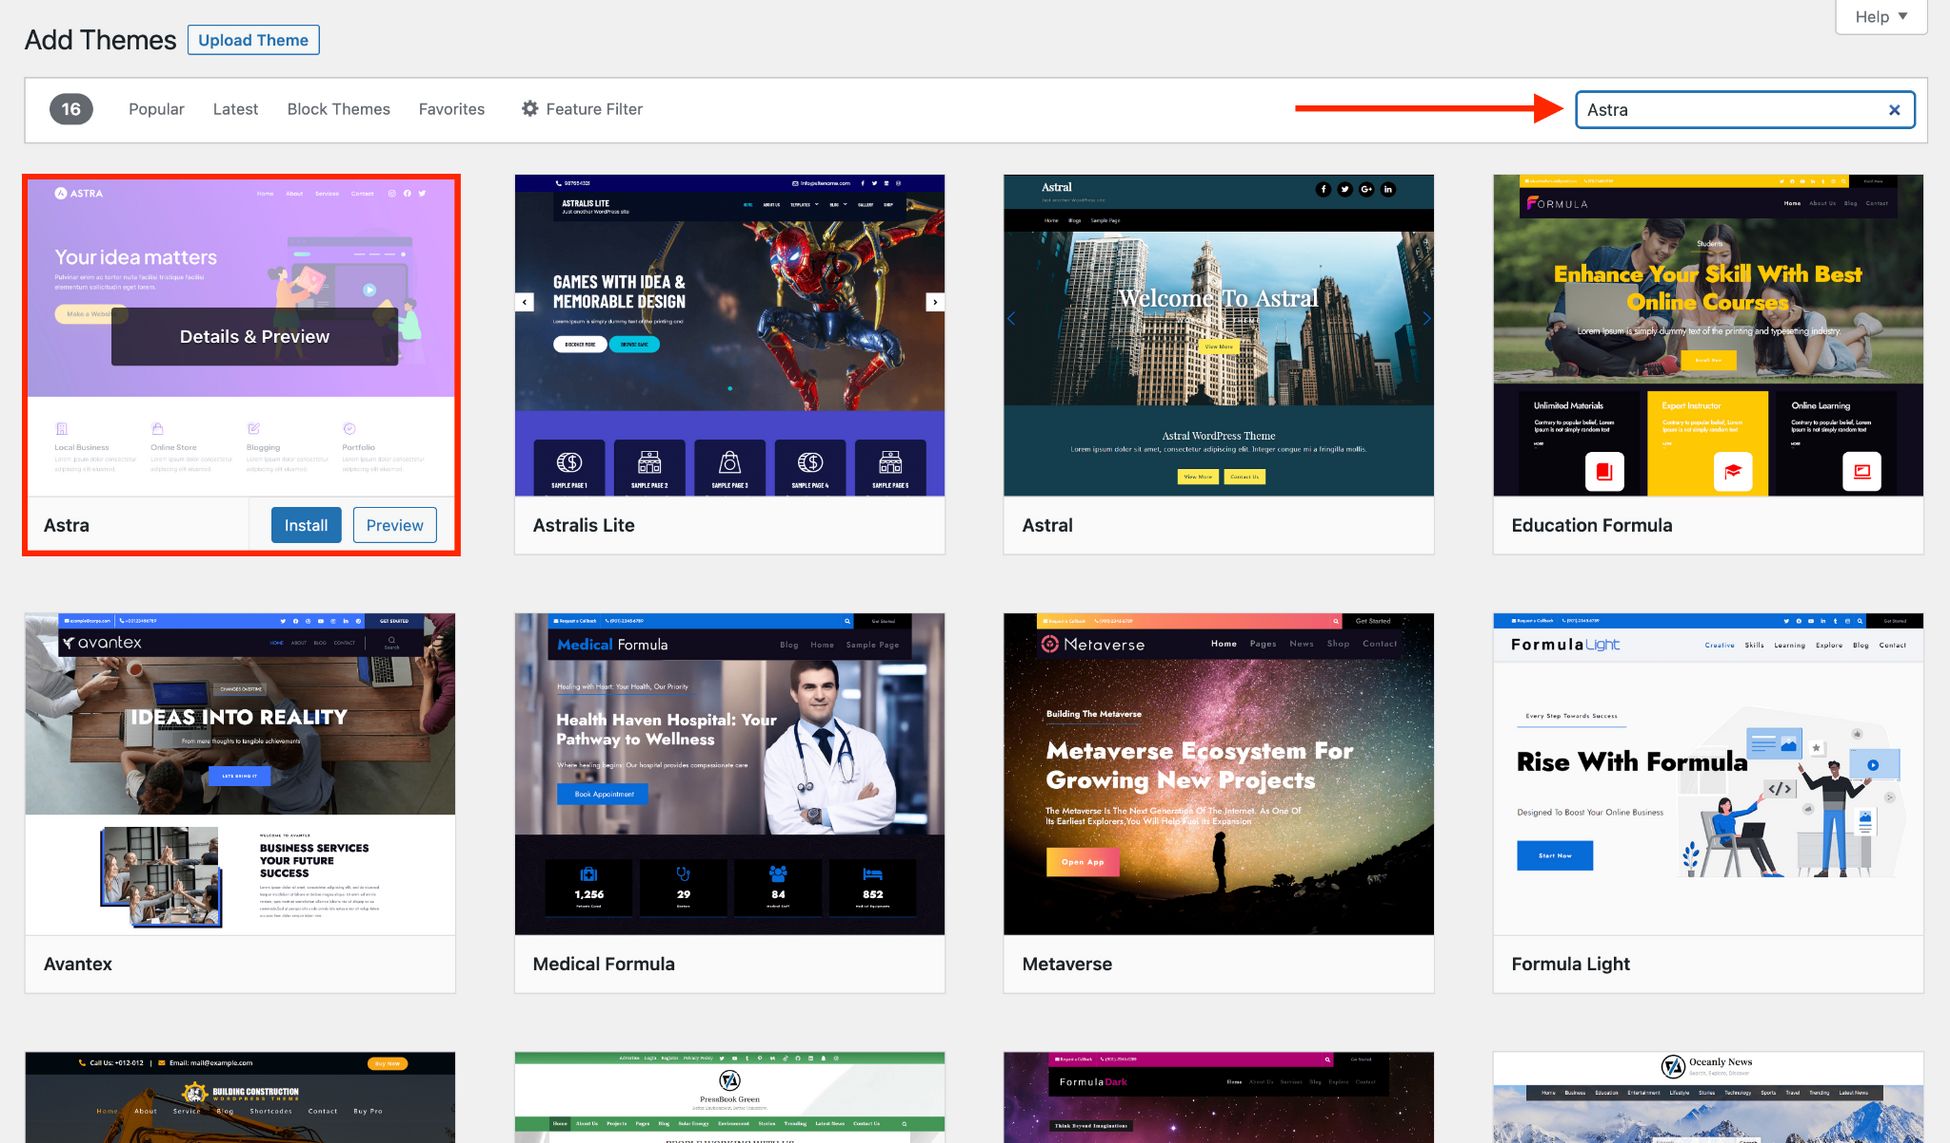Screen dimensions: 1950x1143
Task: Click the Feature Filter gear icon
Action: [530, 109]
